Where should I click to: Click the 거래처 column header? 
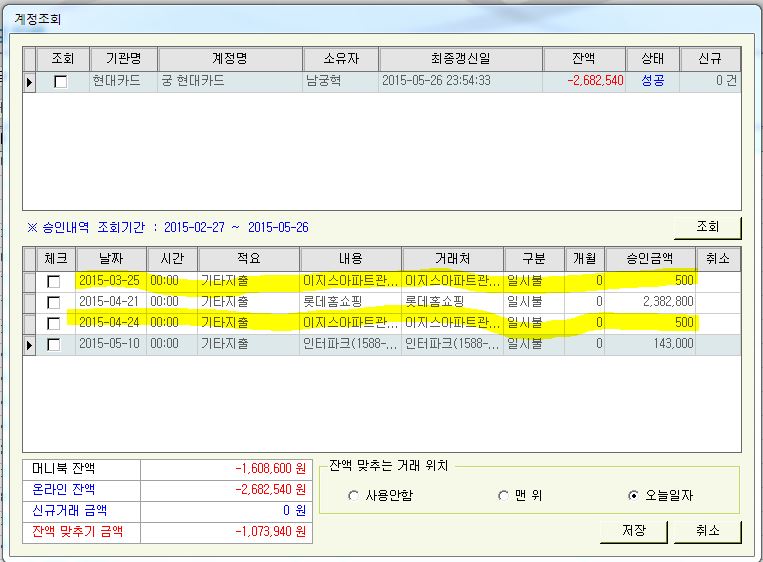click(452, 259)
